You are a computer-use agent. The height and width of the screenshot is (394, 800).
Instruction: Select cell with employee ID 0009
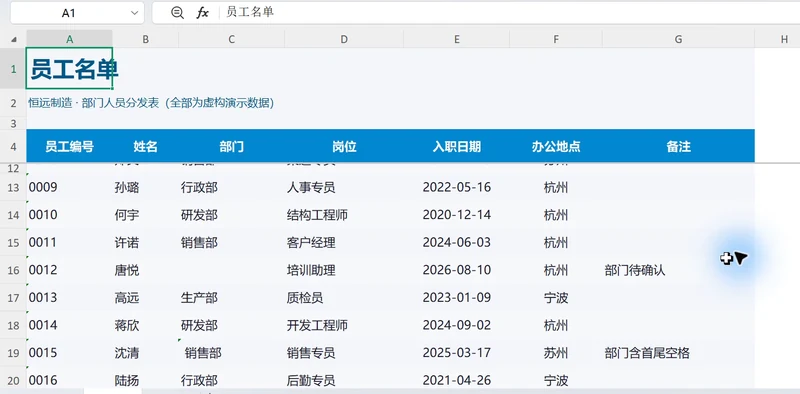[69, 187]
